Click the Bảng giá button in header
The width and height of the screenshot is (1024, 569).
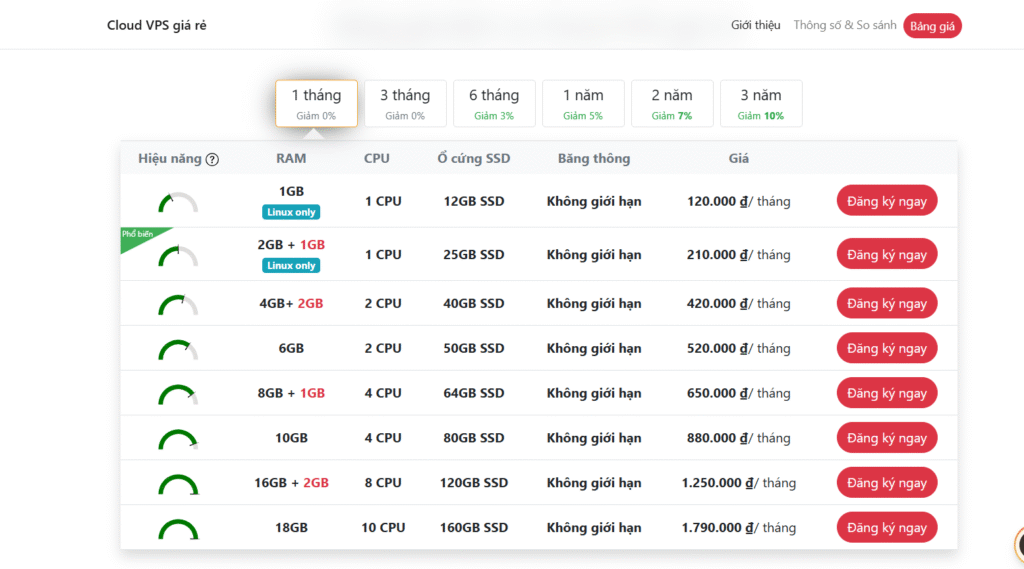tap(932, 26)
